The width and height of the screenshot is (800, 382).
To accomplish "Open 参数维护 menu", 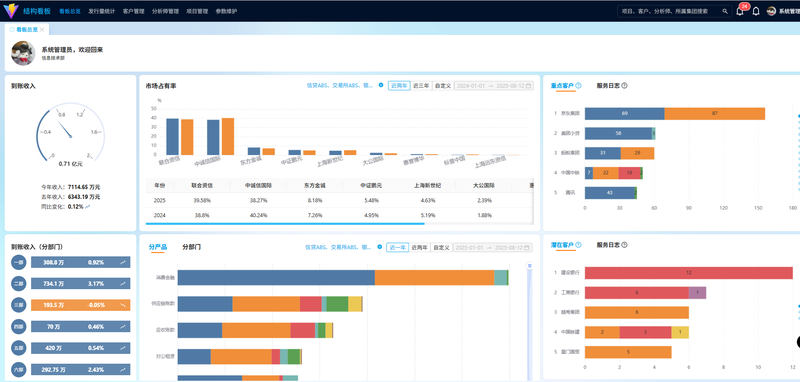I will (x=226, y=11).
